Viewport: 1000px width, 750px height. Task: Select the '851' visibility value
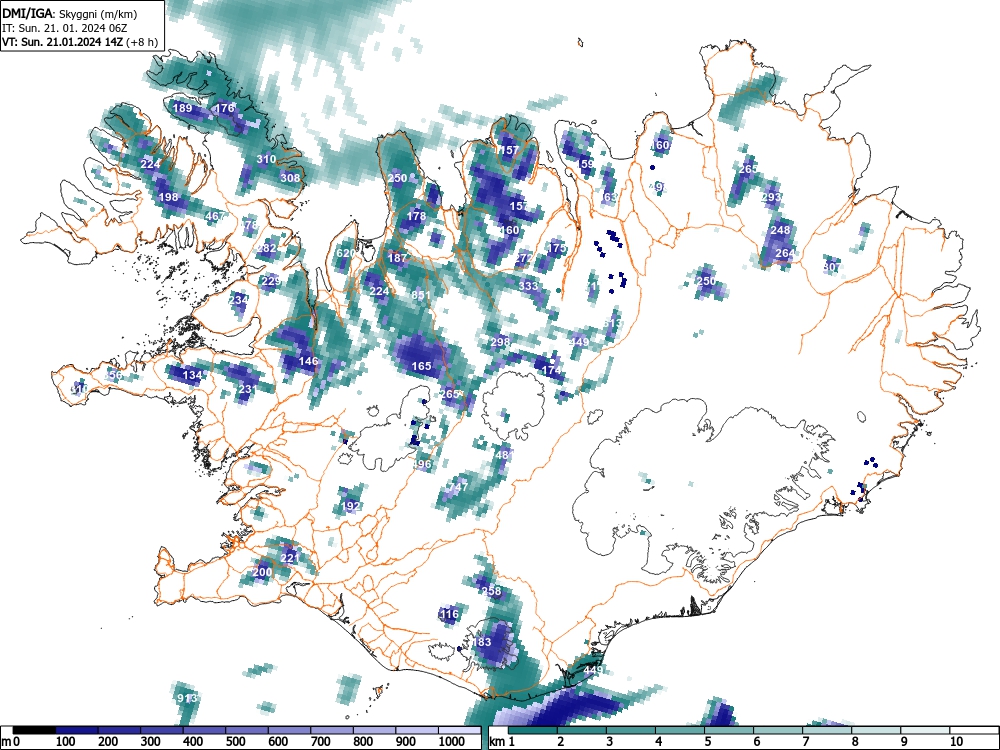[421, 295]
